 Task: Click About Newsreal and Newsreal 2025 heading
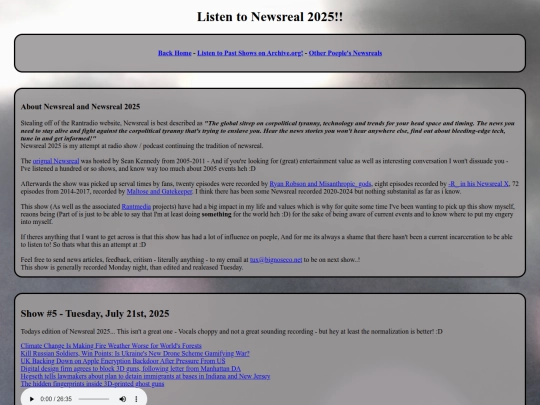[x=80, y=107]
